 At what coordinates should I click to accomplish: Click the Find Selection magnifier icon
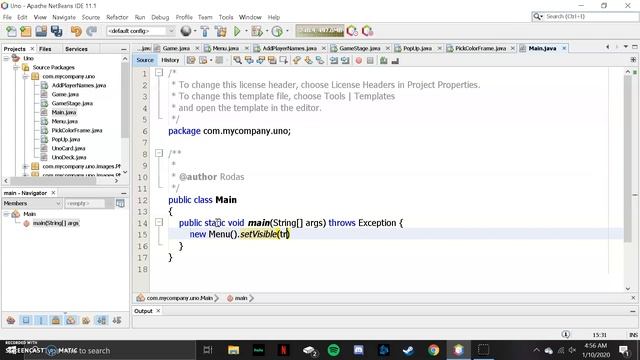[237, 60]
